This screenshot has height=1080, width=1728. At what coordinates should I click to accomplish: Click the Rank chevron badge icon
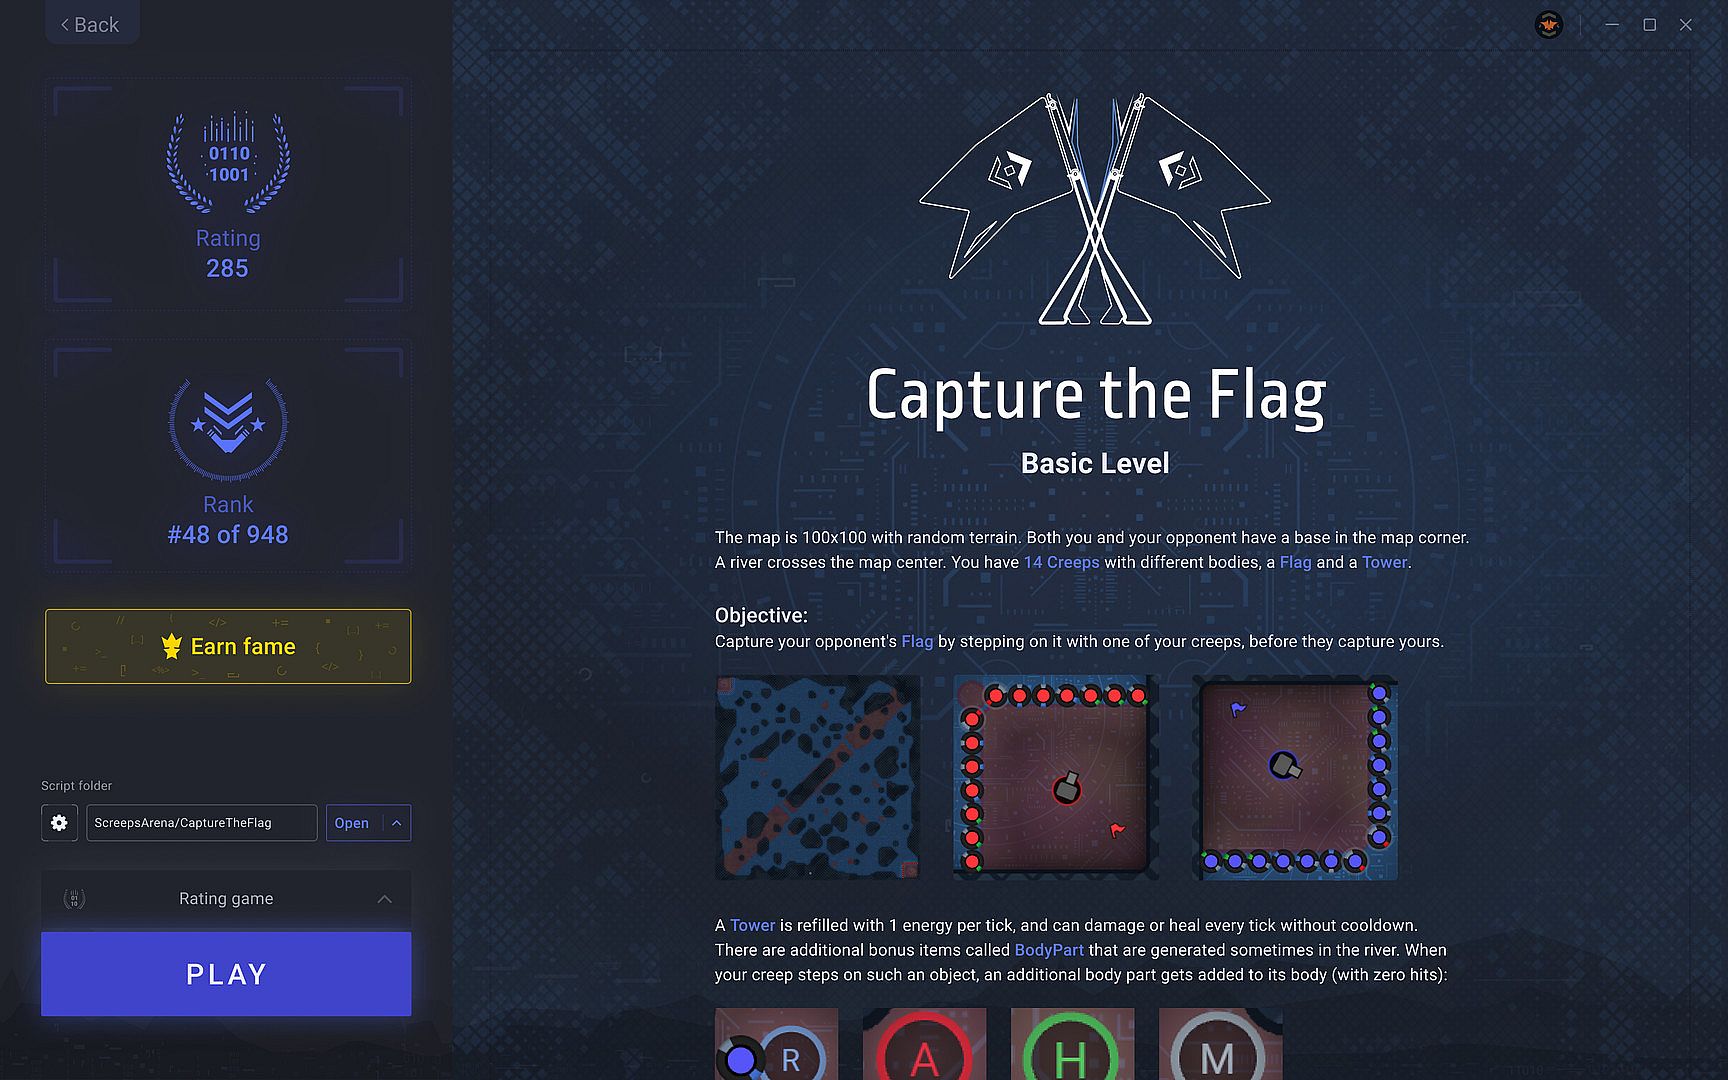228,429
